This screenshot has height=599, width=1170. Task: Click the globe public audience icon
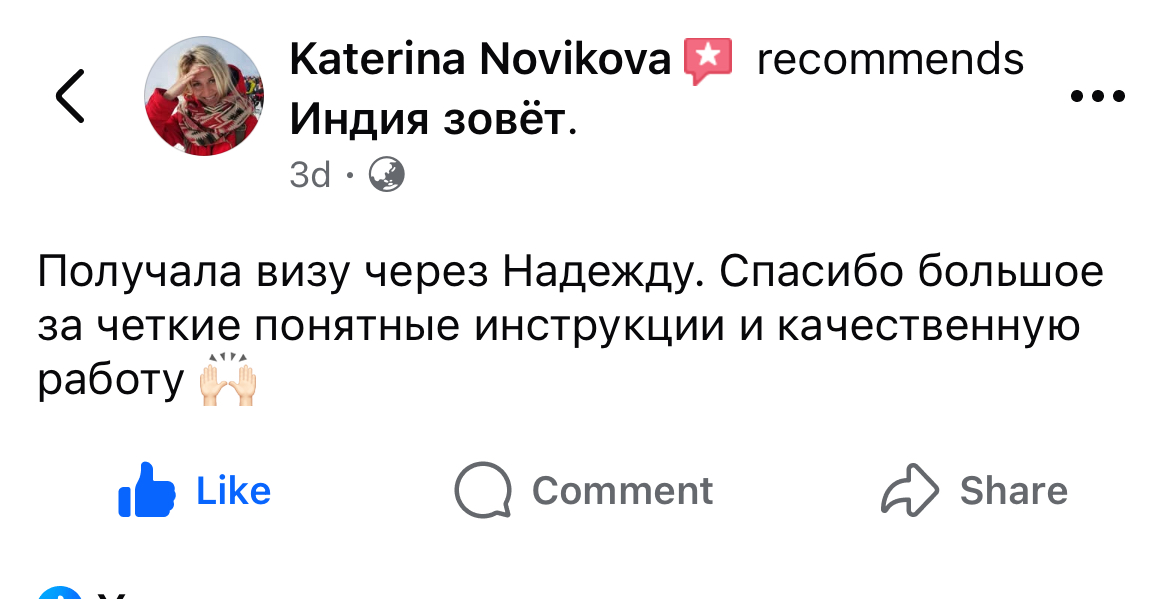[387, 175]
